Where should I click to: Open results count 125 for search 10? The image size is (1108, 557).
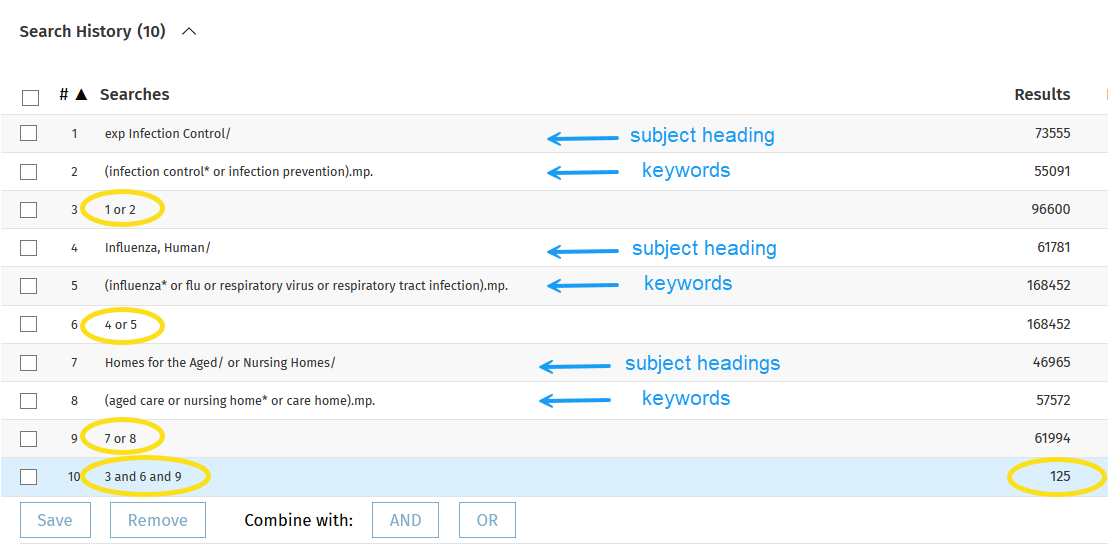pyautogui.click(x=1059, y=476)
